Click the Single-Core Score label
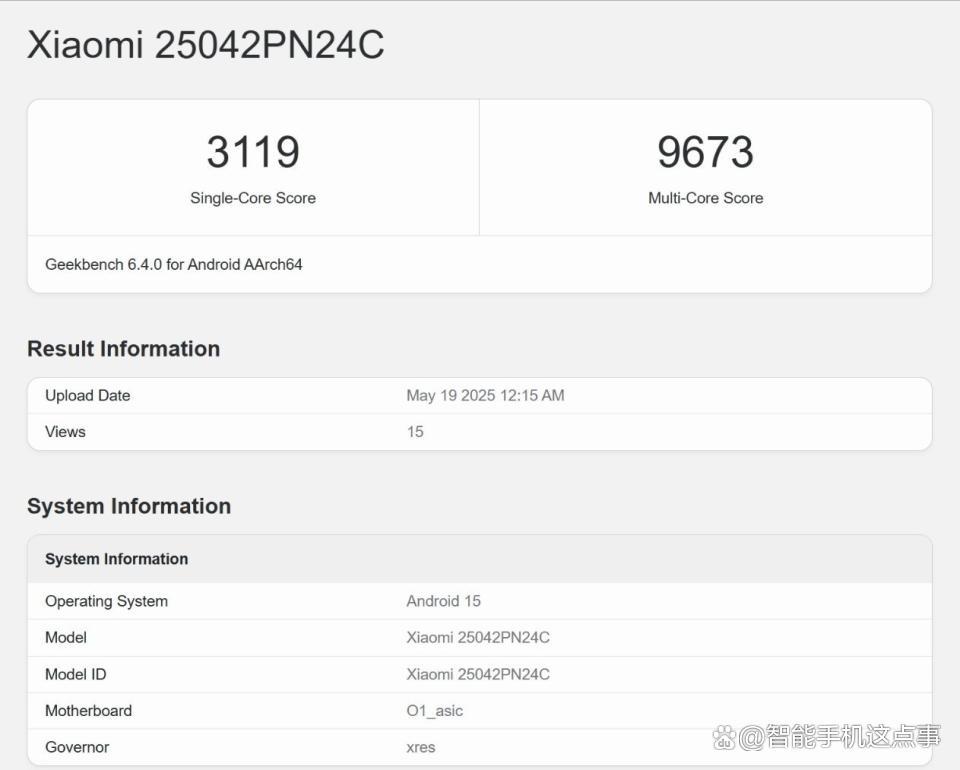The height and width of the screenshot is (770, 960). pos(253,198)
